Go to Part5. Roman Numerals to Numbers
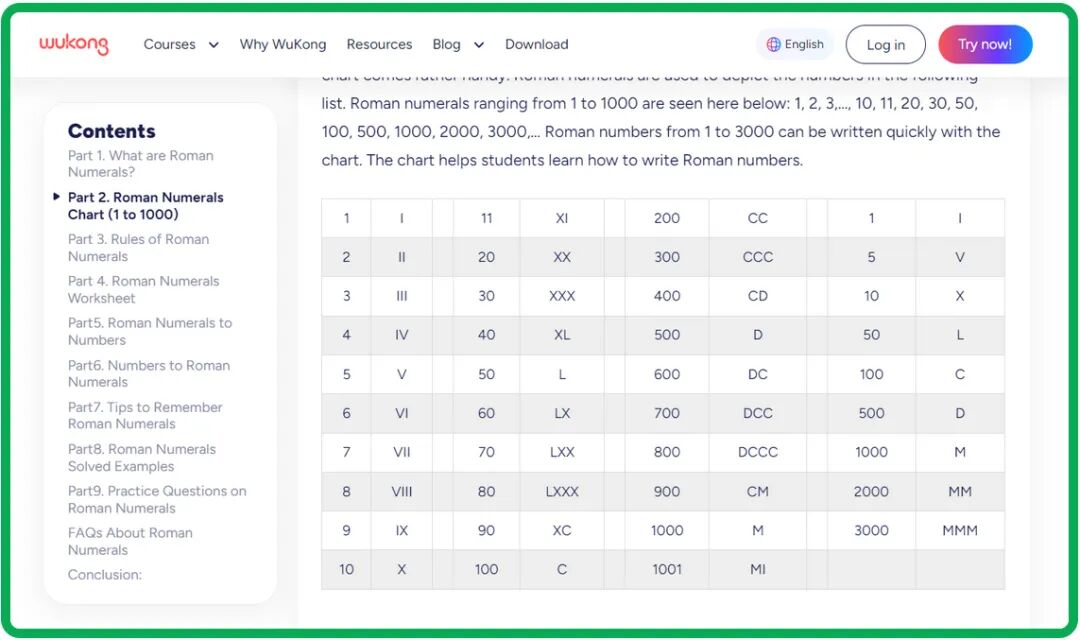The width and height of the screenshot is (1080, 640). pyautogui.click(x=149, y=332)
